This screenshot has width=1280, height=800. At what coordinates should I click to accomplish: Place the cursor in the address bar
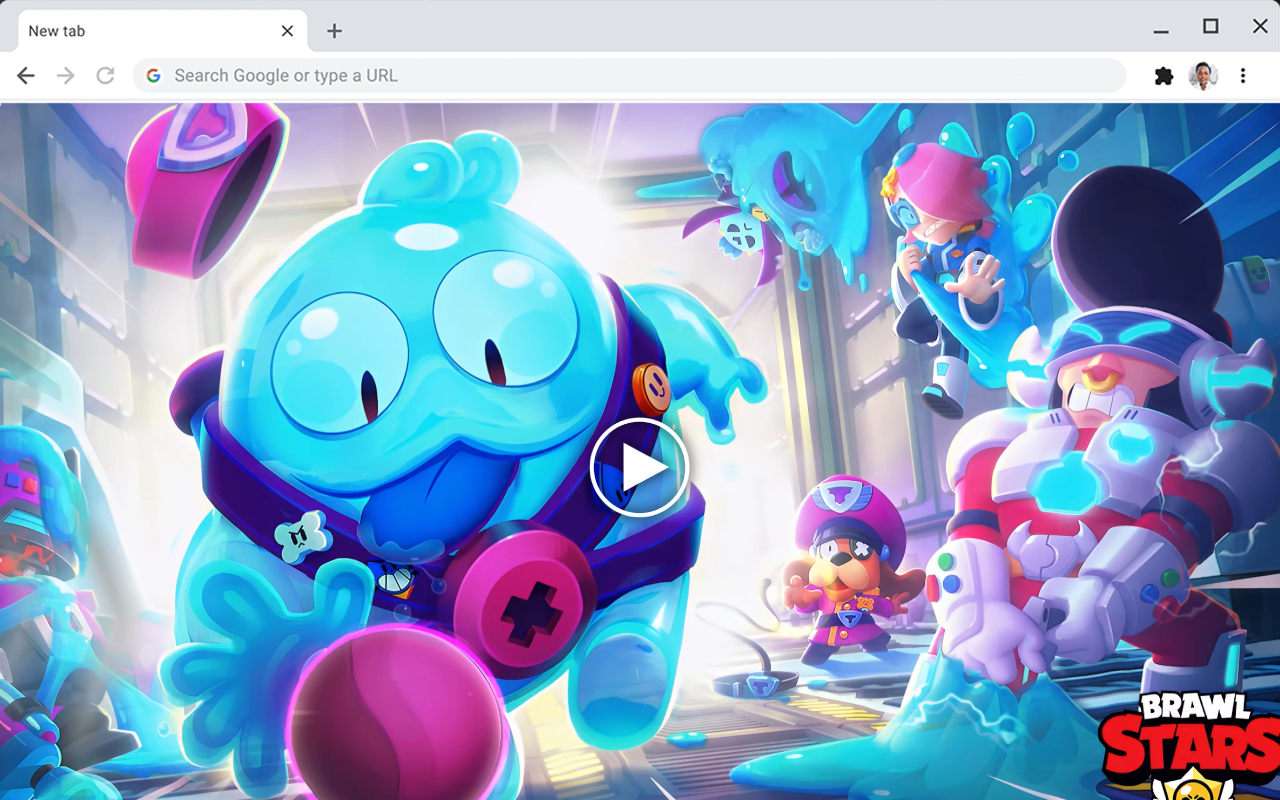pyautogui.click(x=500, y=75)
